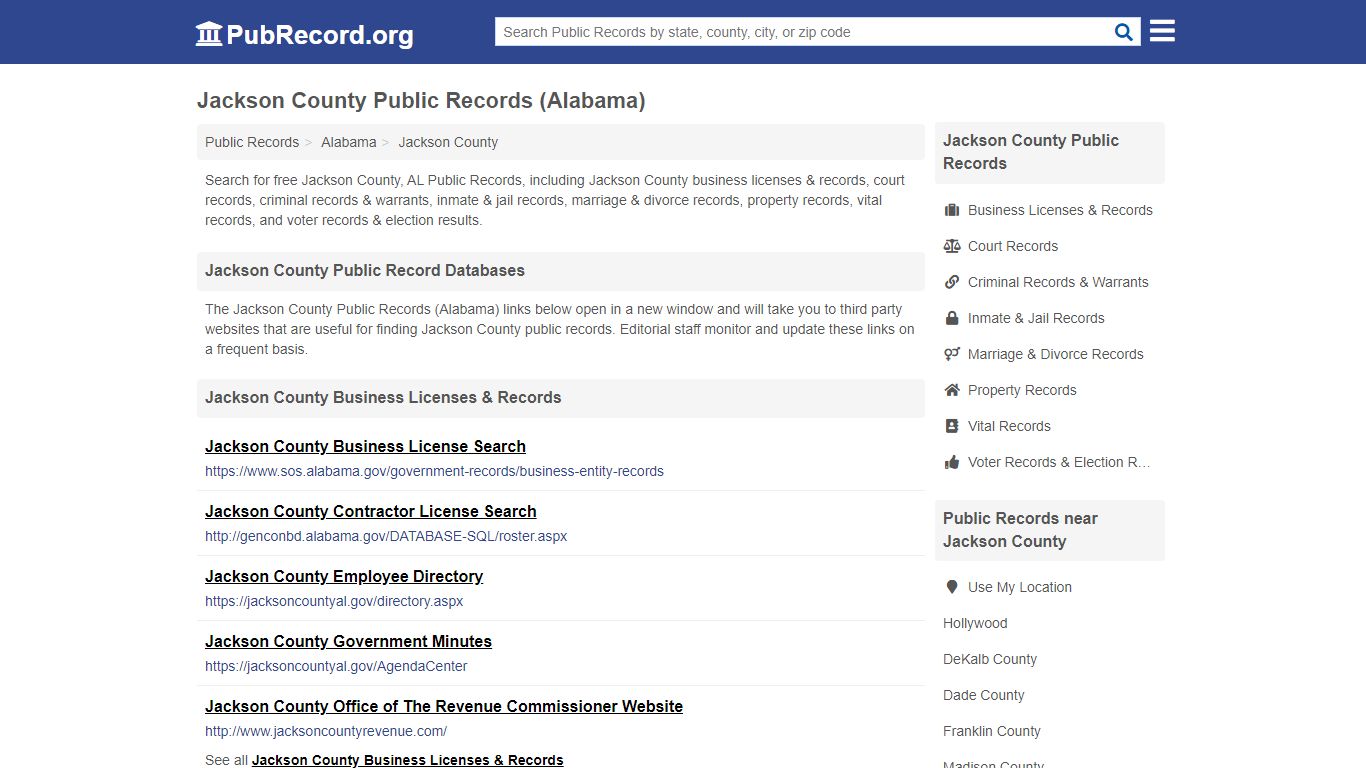
Task: Select the Jackson County breadcrumb
Action: pos(448,142)
